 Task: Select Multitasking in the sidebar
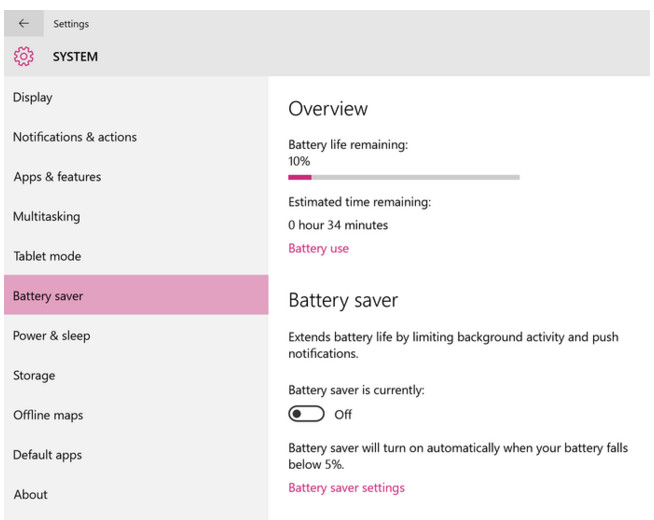(x=136, y=216)
